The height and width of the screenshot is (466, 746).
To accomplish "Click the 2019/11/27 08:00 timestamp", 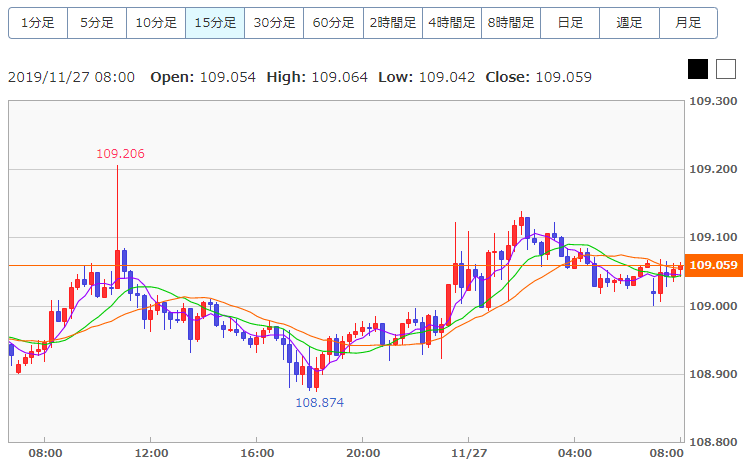I will 71,77.
